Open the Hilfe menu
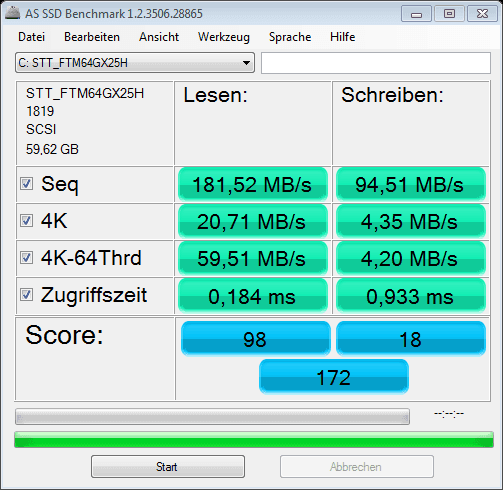 tap(343, 37)
